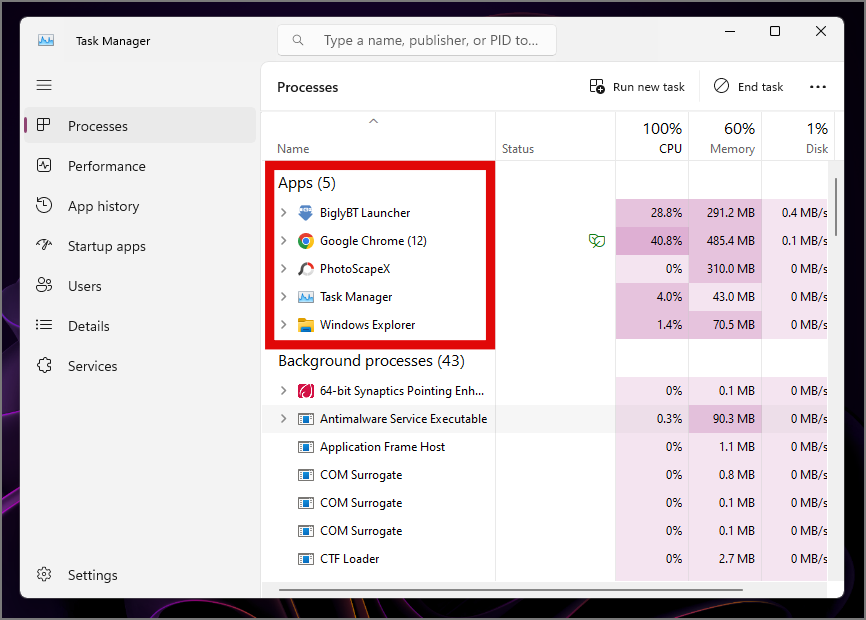
Task: Open the Services page
Action: 140,365
